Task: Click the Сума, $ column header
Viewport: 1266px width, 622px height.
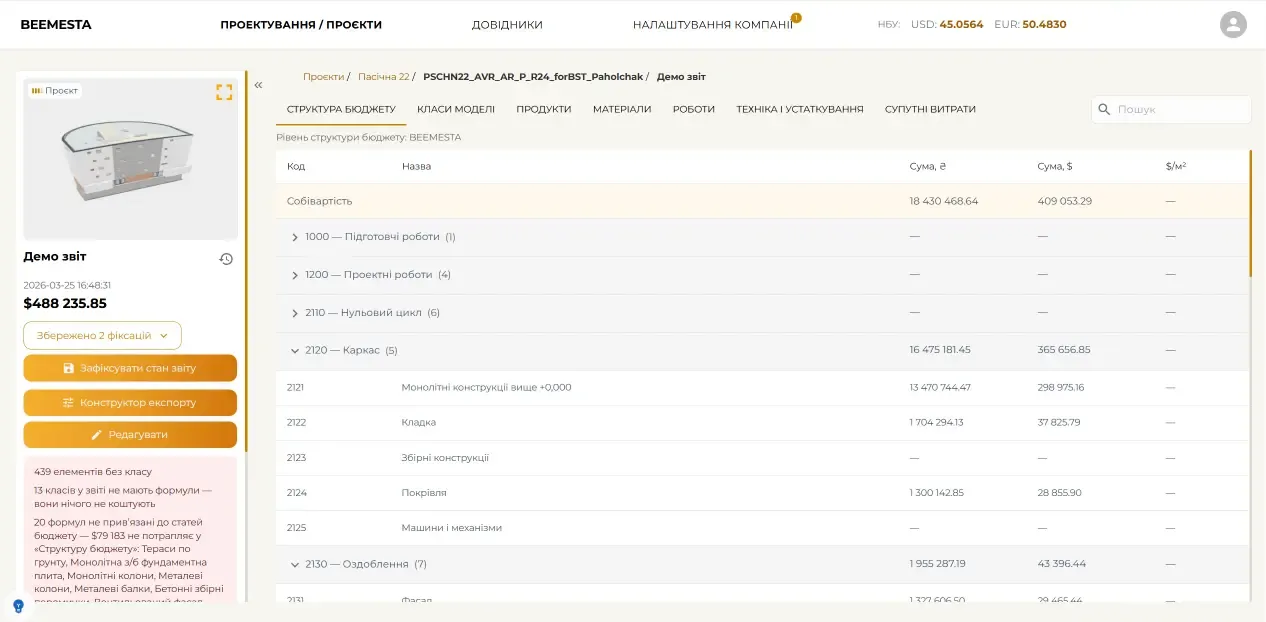Action: (1055, 166)
